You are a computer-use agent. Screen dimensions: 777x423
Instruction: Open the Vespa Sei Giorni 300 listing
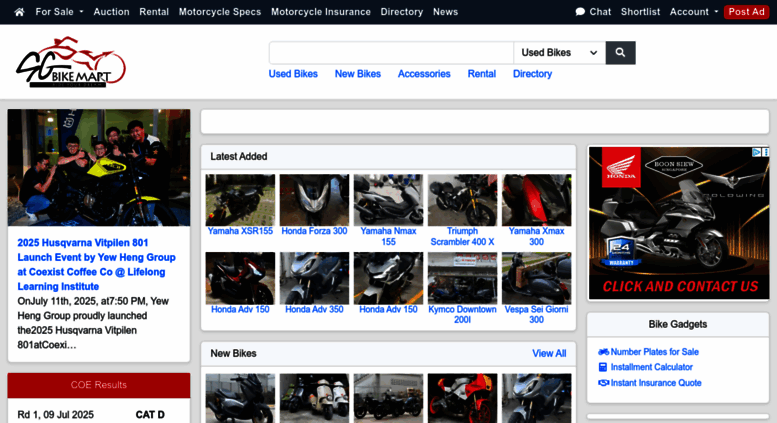point(536,315)
